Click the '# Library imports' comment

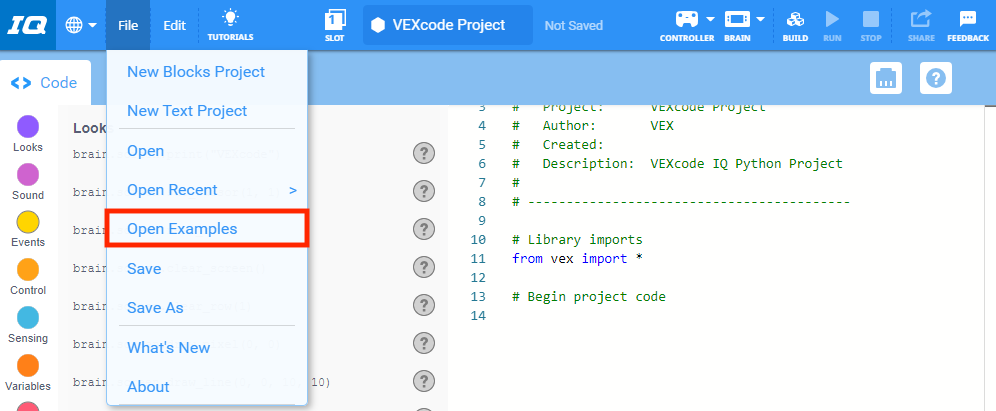(x=577, y=239)
